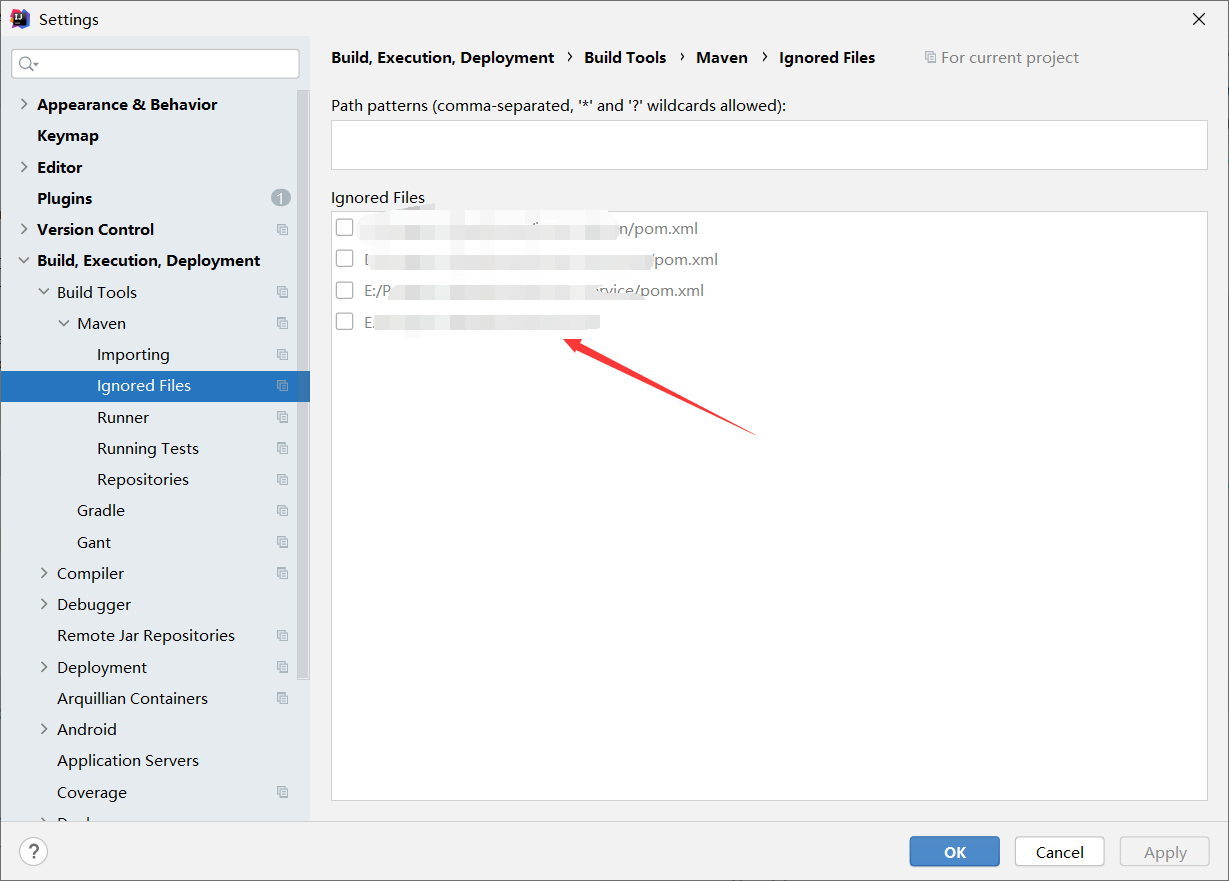Select Repositories under Maven
Image resolution: width=1229 pixels, height=881 pixels.
(x=143, y=480)
